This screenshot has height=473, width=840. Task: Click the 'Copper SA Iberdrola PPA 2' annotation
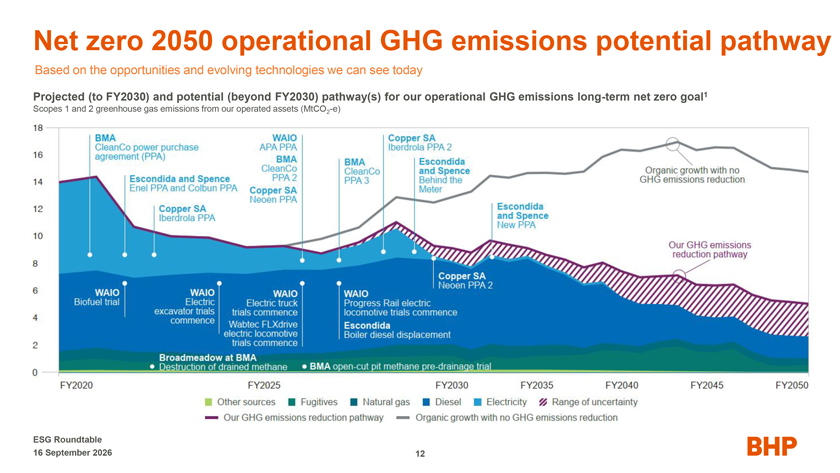click(x=419, y=142)
